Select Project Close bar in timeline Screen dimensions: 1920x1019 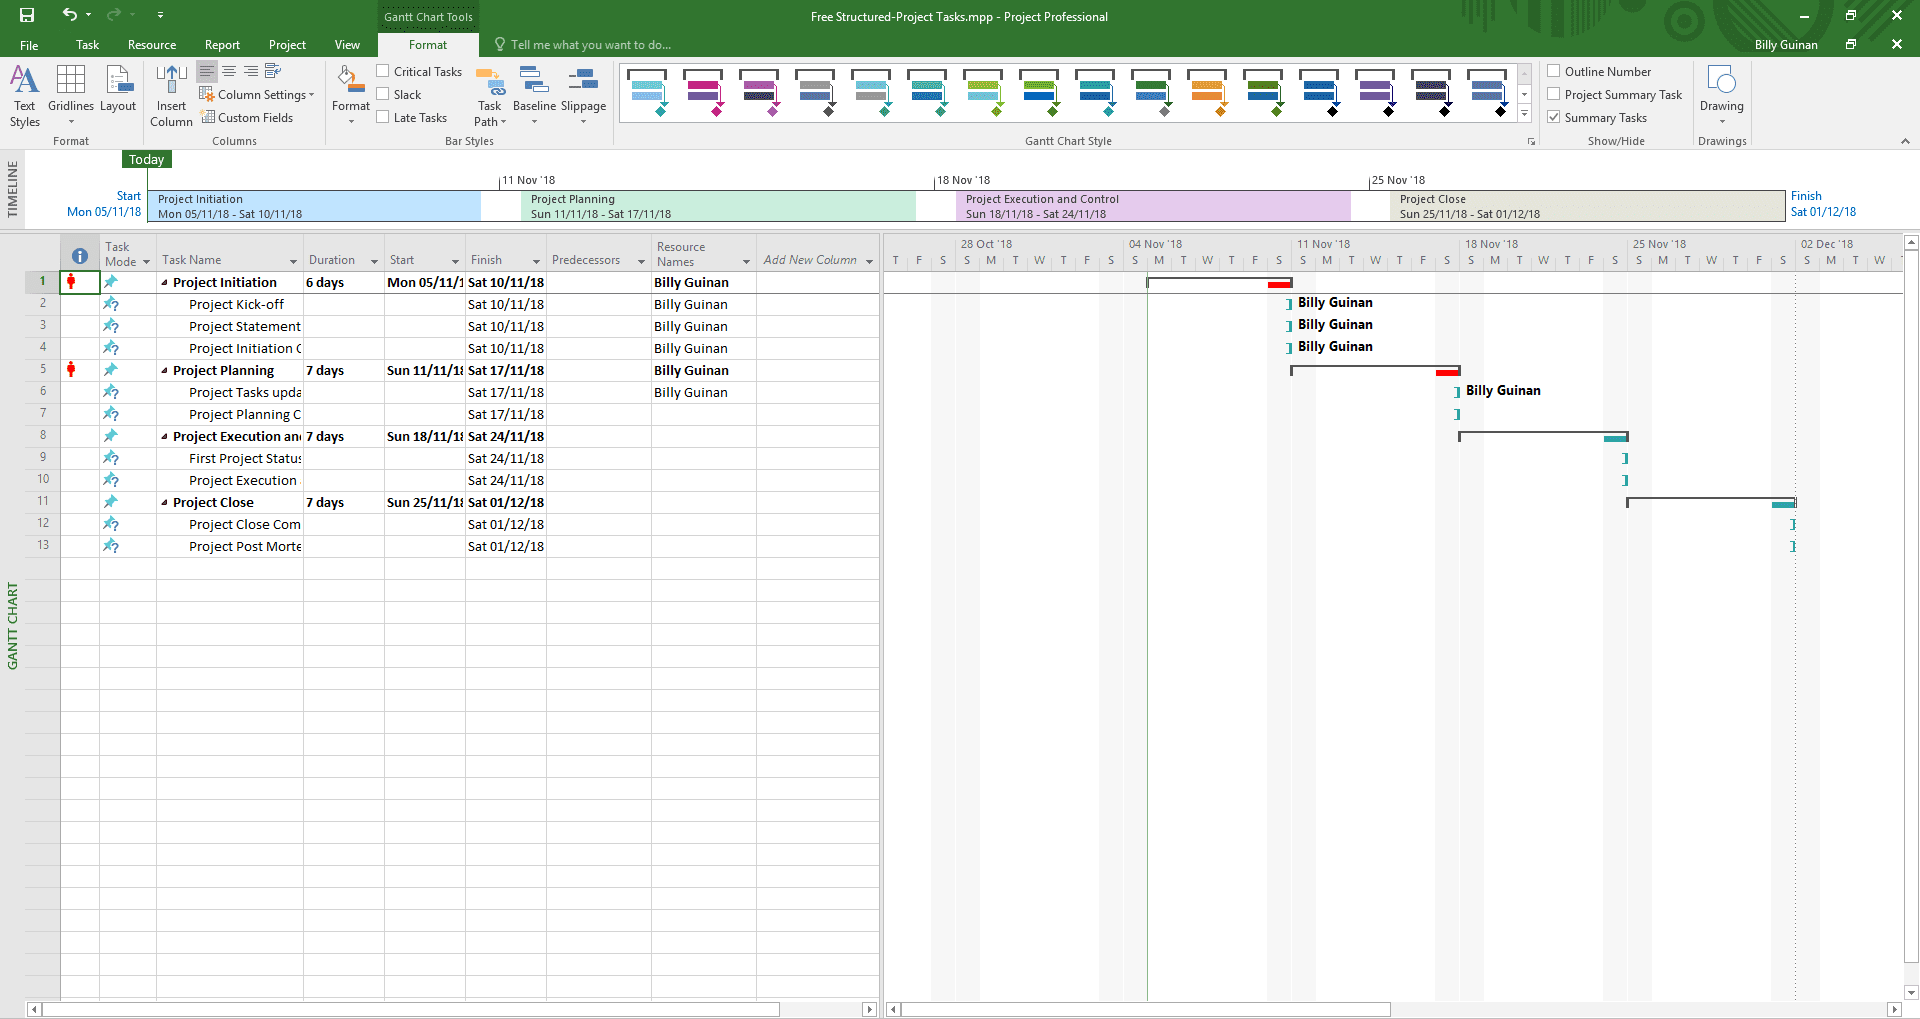(1587, 206)
